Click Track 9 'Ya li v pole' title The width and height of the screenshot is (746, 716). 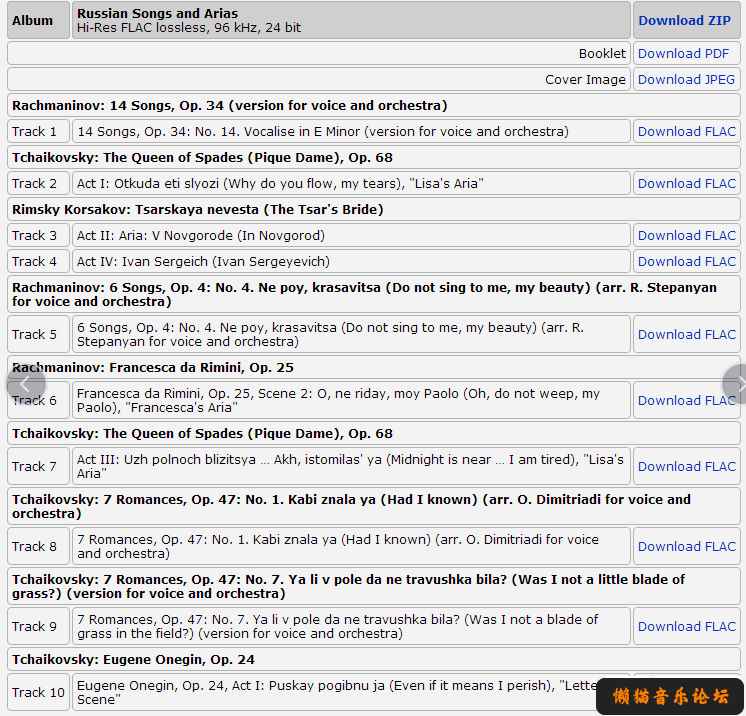click(x=338, y=627)
